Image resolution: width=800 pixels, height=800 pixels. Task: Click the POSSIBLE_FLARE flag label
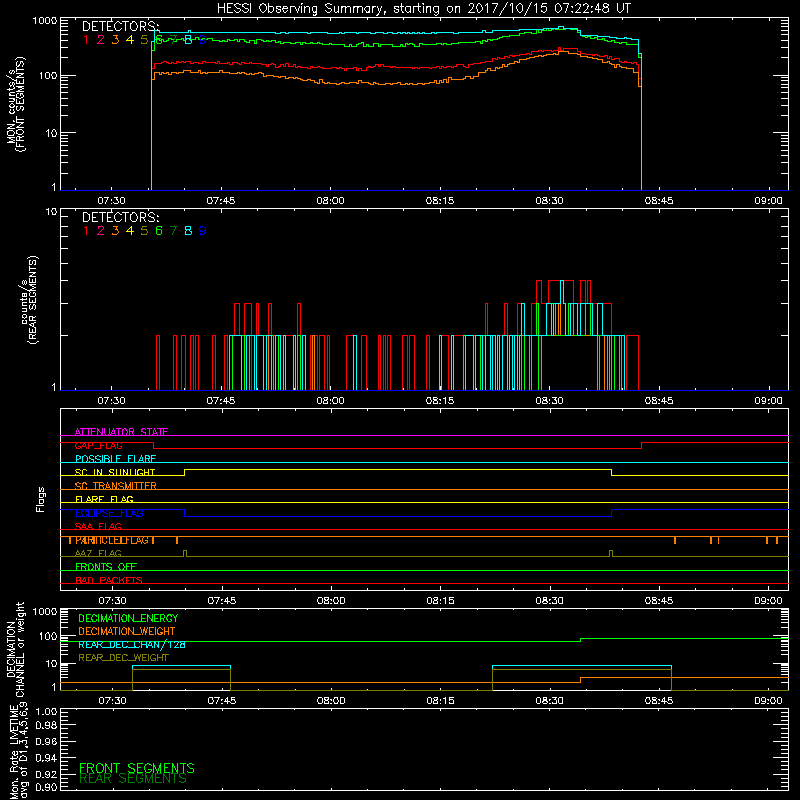(x=115, y=459)
